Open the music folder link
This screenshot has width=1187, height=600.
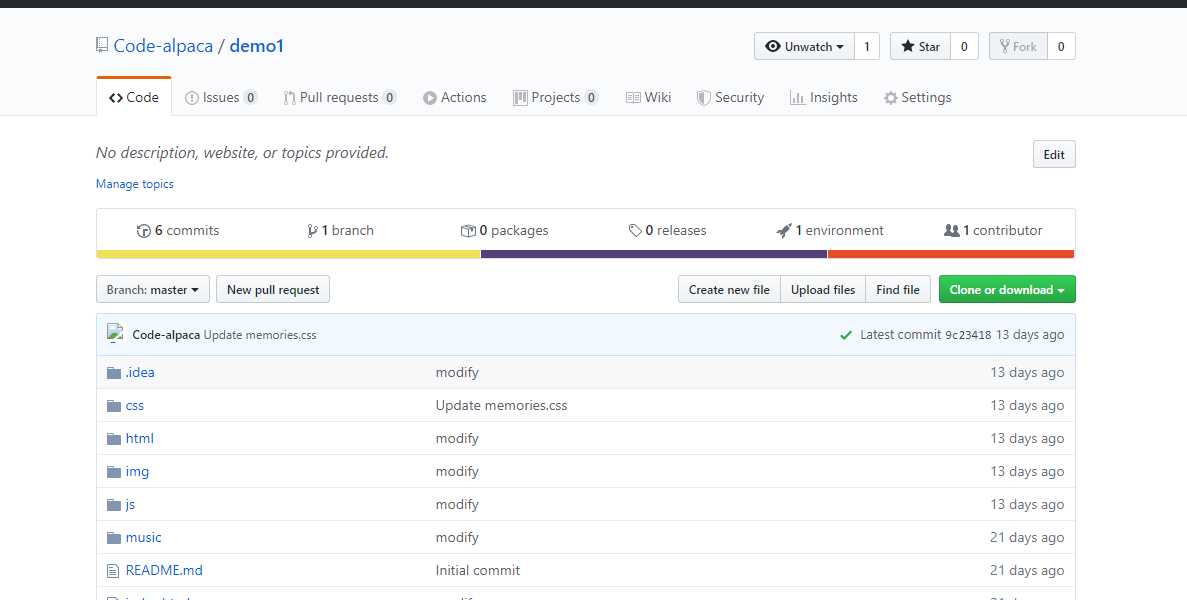pyautogui.click(x=144, y=537)
